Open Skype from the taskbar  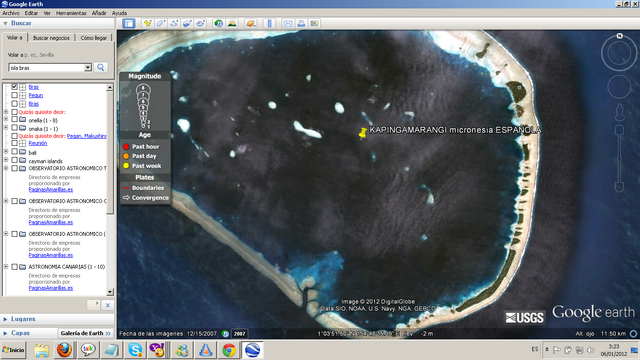coord(135,350)
